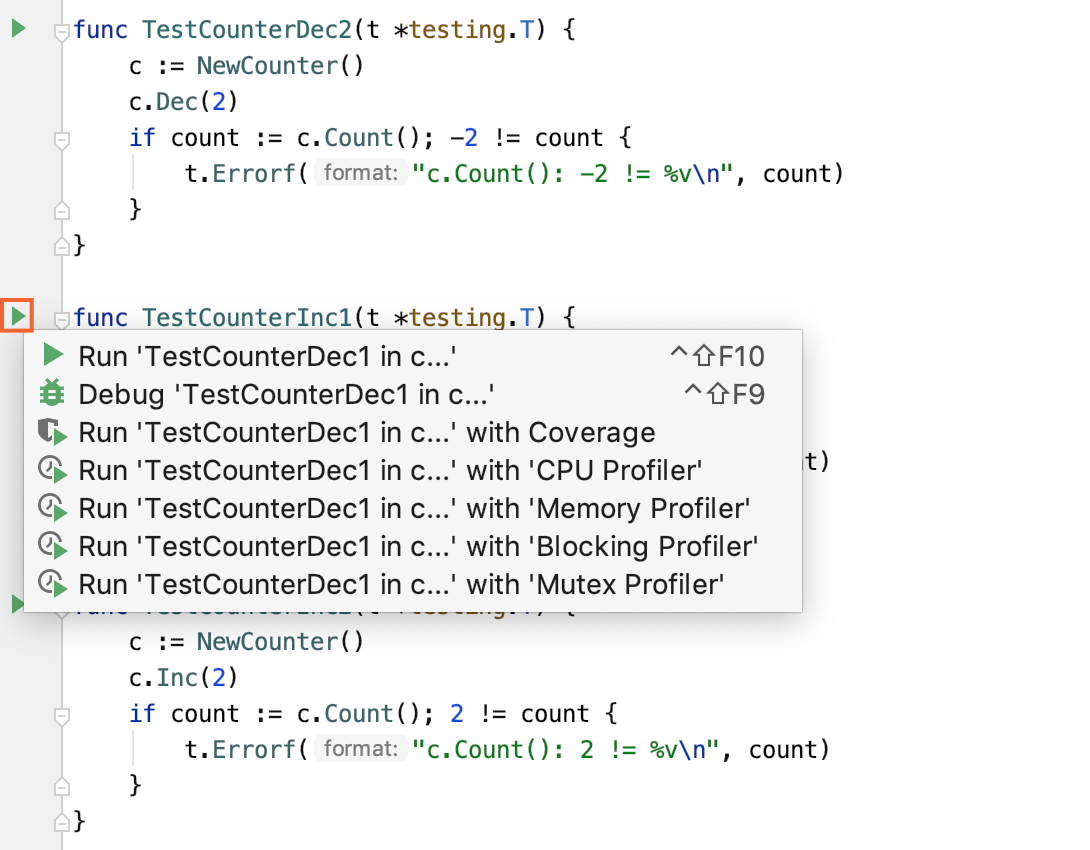The height and width of the screenshot is (850, 1090).
Task: Click the green play icon of Run entry
Action: click(x=53, y=355)
